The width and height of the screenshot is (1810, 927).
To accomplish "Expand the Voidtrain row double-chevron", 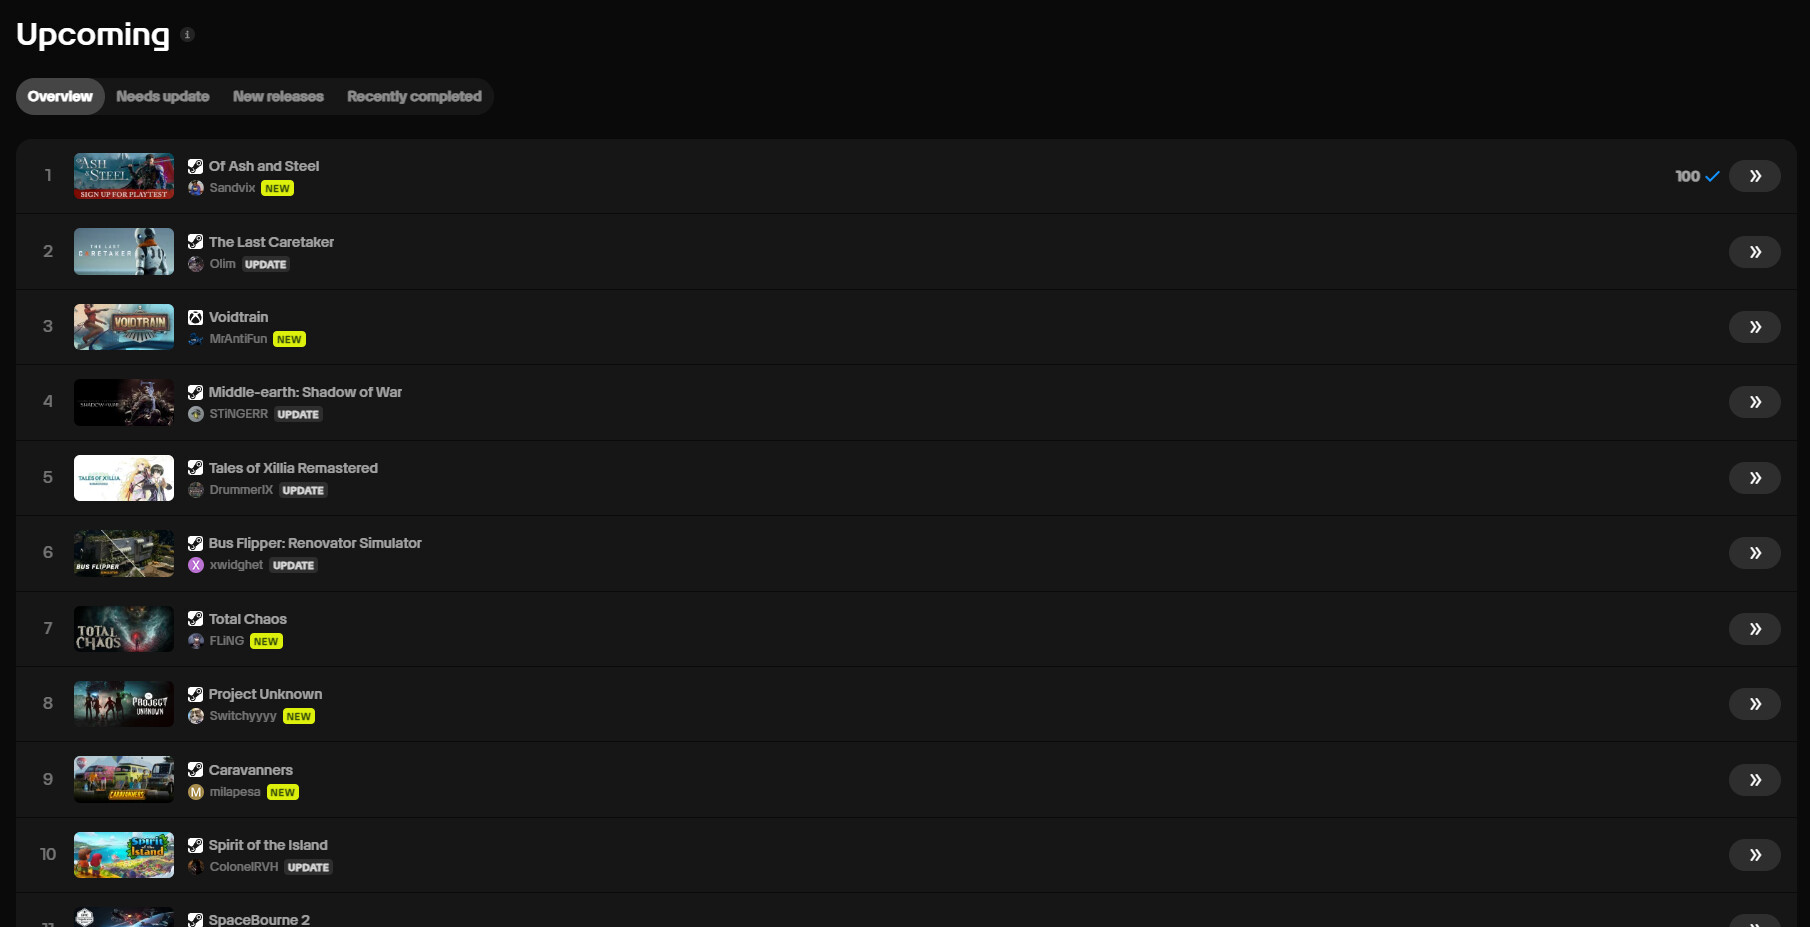I will (1754, 327).
